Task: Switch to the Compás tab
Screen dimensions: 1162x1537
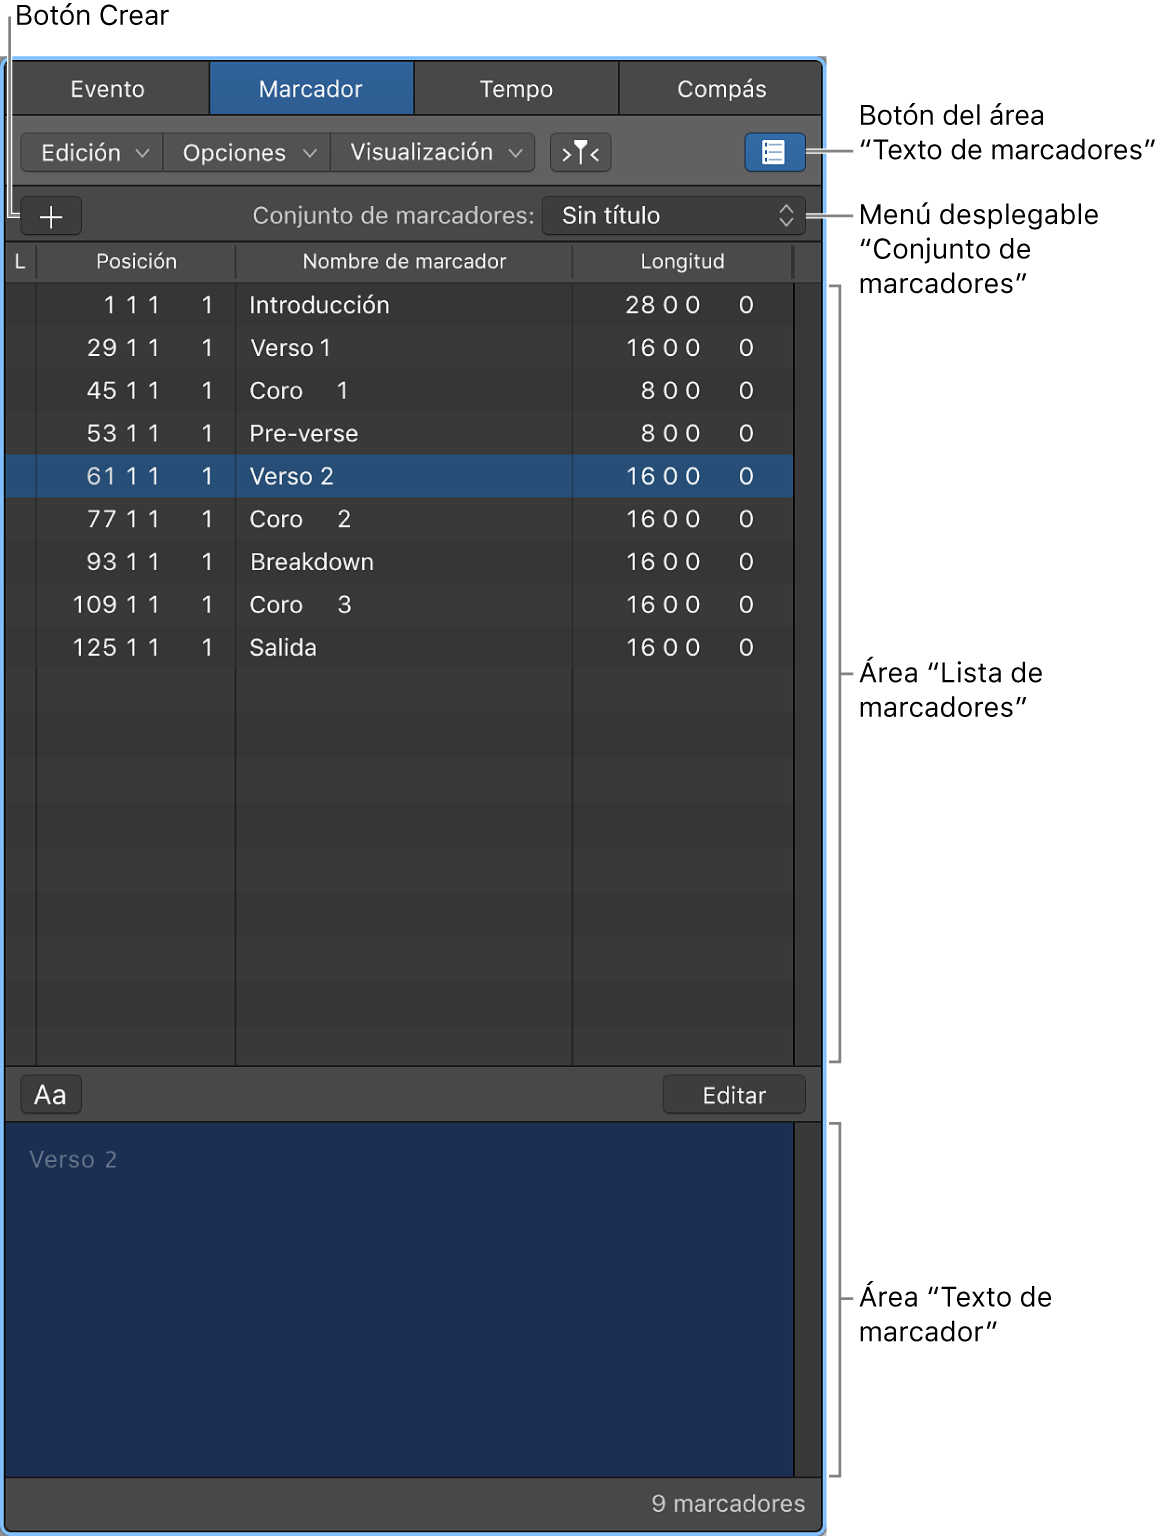Action: [721, 87]
